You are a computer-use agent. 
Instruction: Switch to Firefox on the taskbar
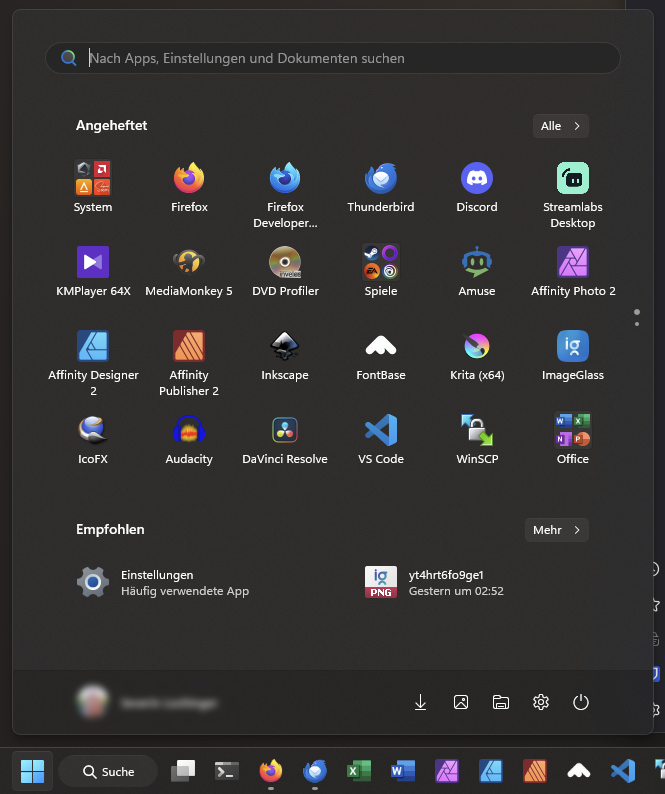click(271, 771)
